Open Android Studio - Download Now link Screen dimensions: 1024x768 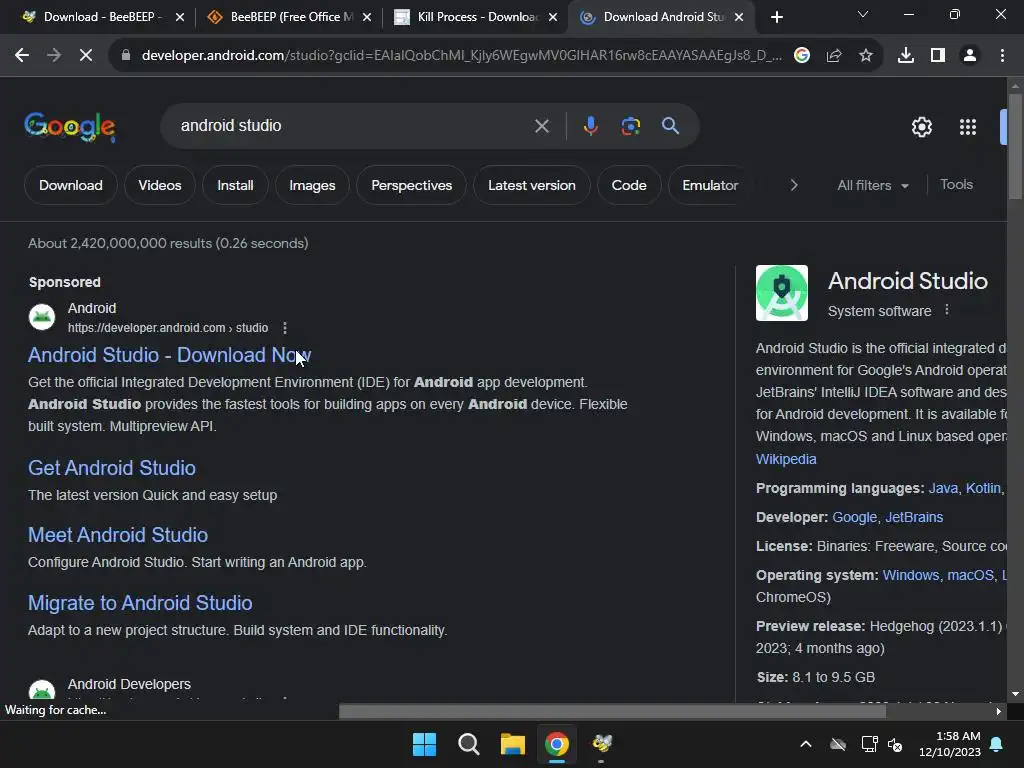(x=169, y=355)
